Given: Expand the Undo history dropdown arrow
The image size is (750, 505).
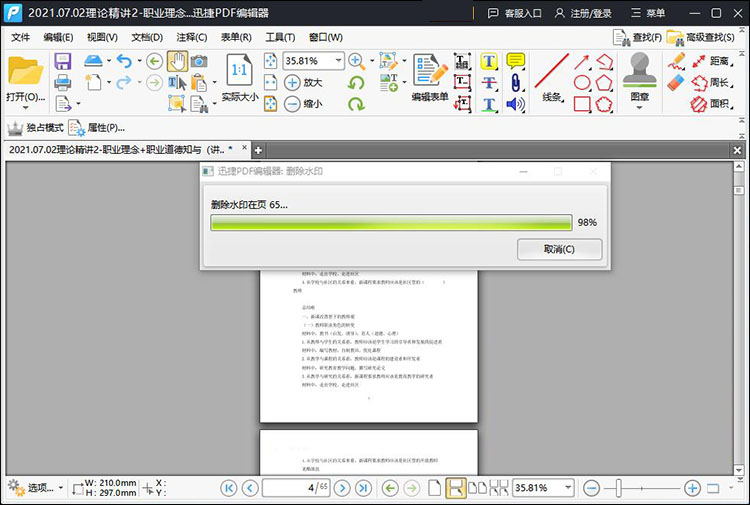Looking at the screenshot, I should [139, 61].
